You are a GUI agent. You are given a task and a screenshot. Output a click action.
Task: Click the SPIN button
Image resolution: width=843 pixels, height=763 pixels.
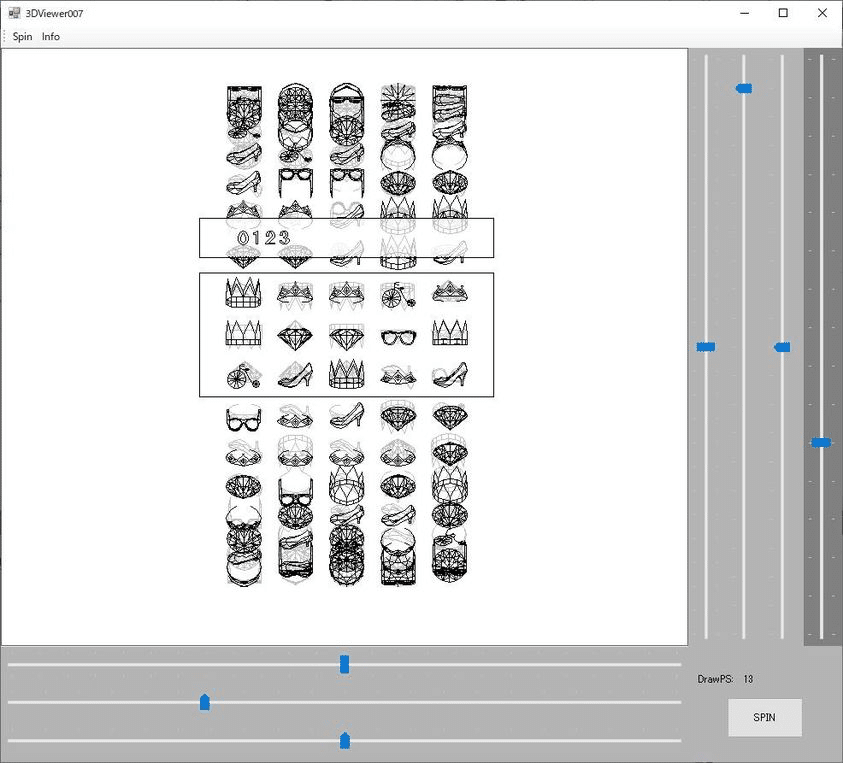pos(765,717)
